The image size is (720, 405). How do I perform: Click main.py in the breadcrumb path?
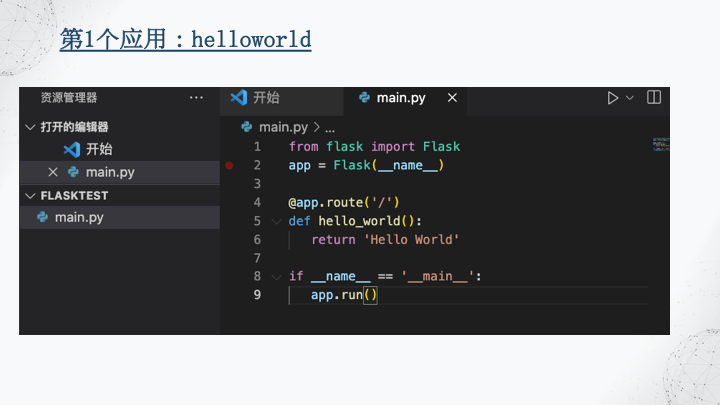point(283,127)
